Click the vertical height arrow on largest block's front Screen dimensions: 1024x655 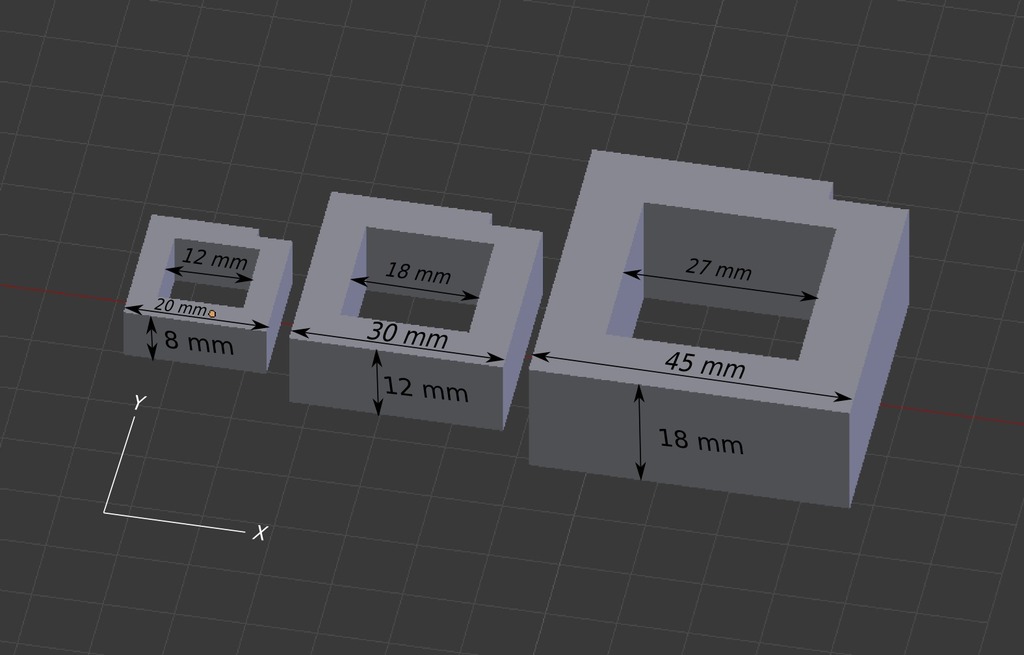[640, 432]
